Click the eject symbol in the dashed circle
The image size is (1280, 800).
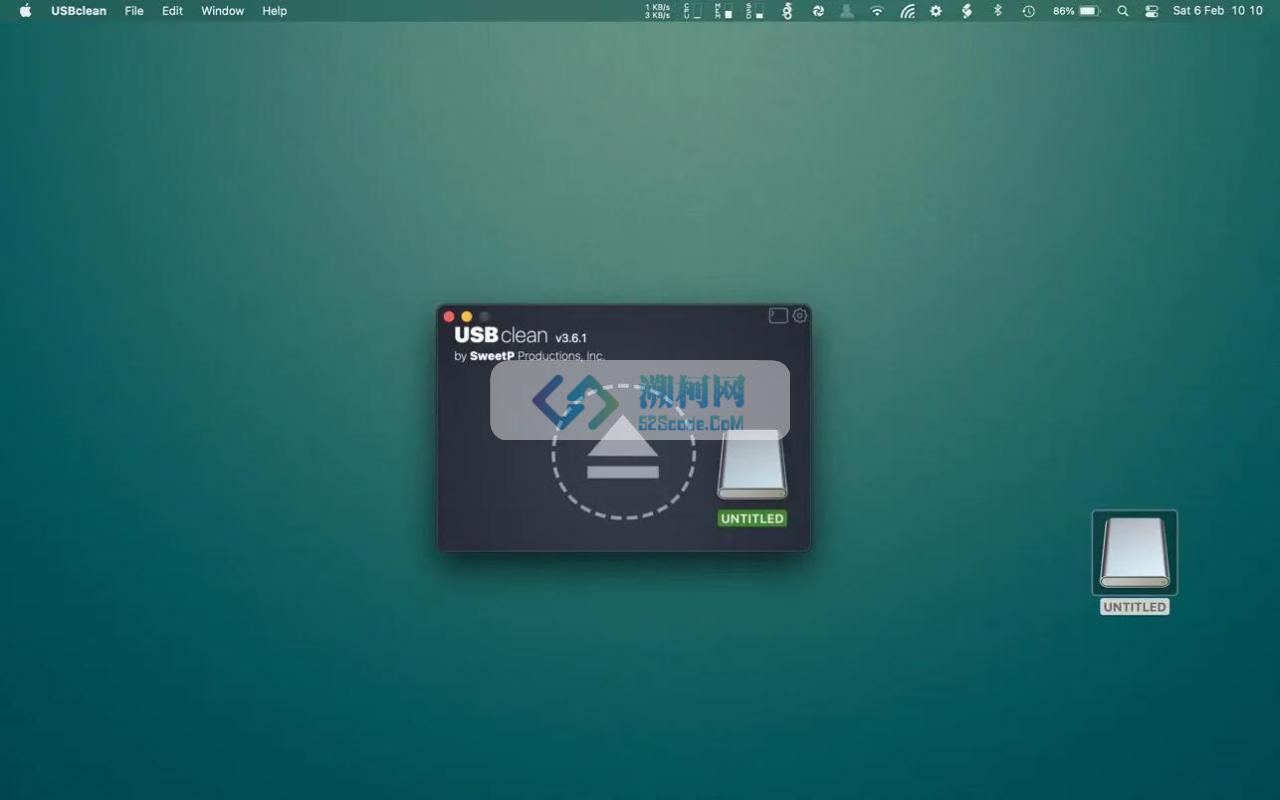click(x=623, y=447)
